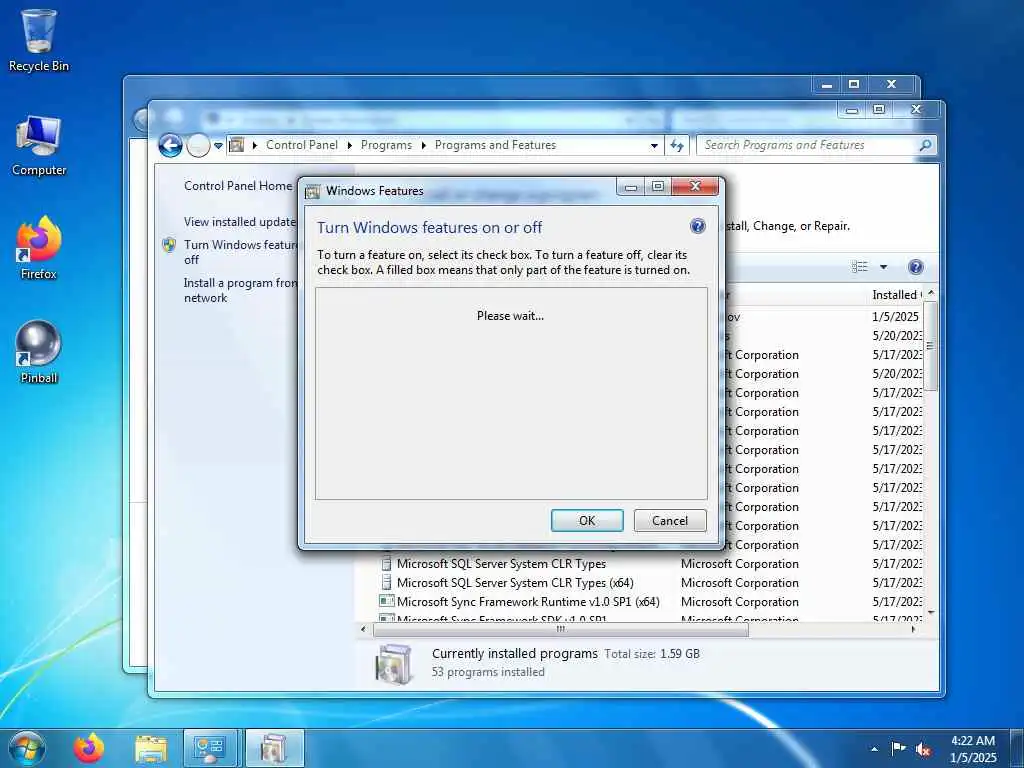Click '53 programs installed' status text
Viewport: 1024px width, 768px height.
pos(488,672)
